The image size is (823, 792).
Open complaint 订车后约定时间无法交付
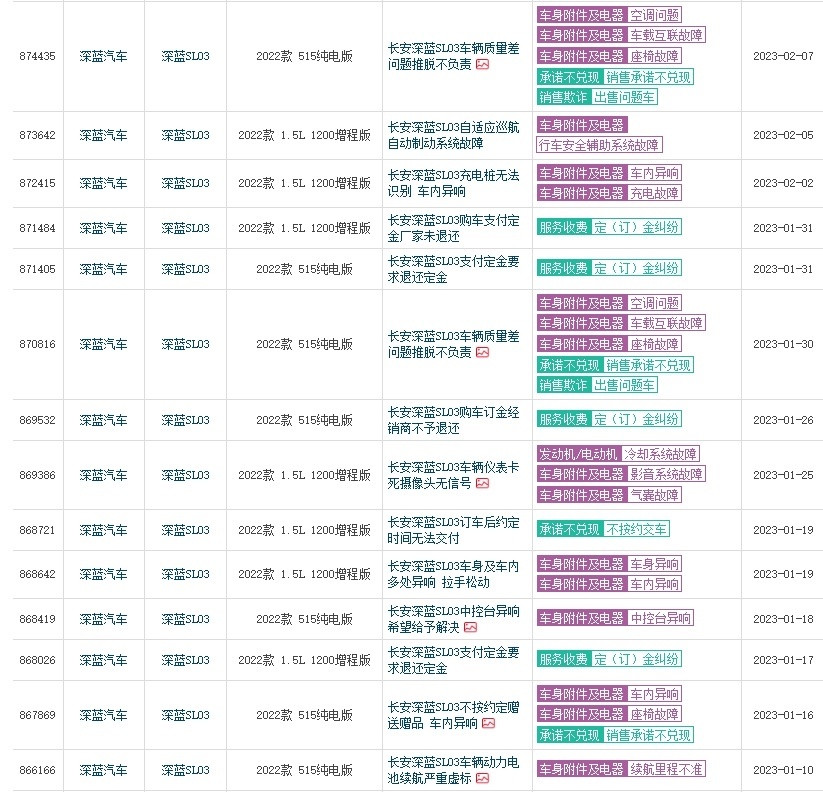pos(453,531)
